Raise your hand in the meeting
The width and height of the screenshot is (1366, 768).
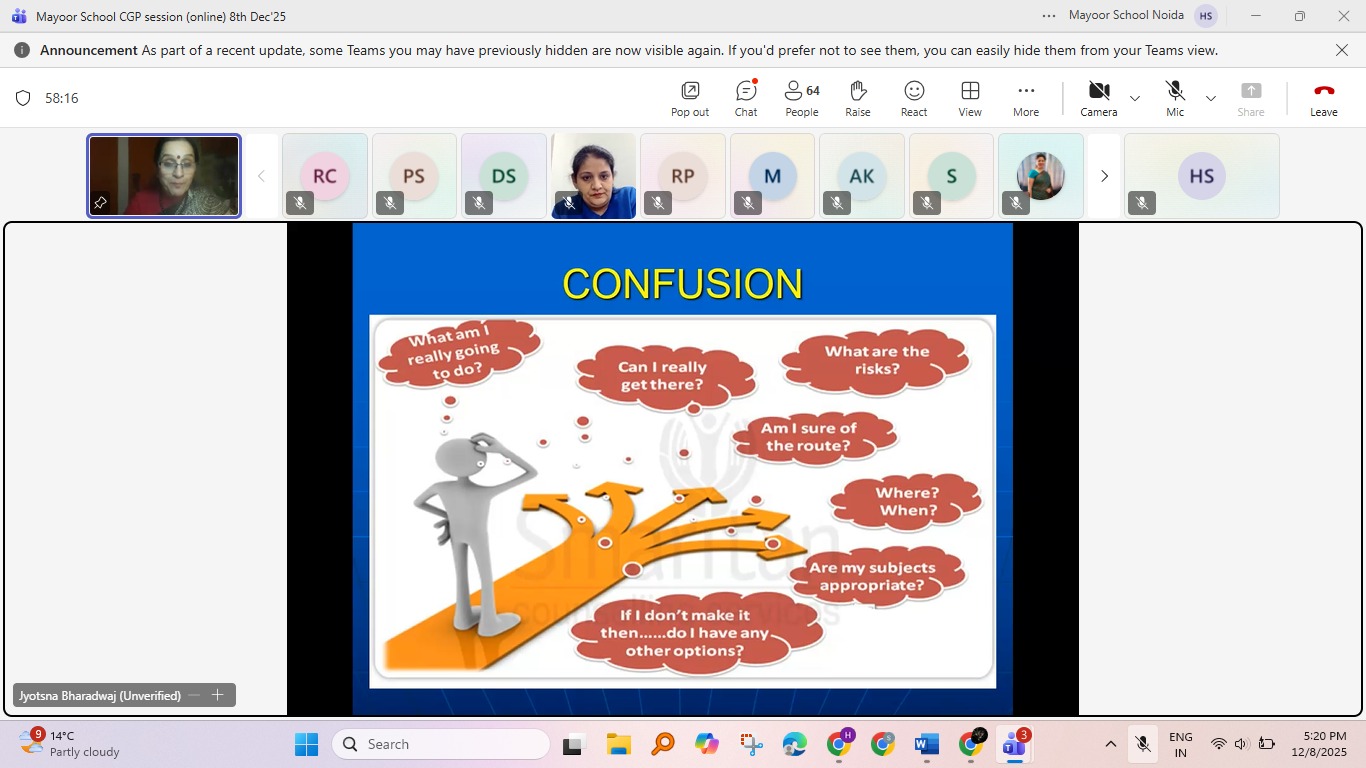(857, 97)
